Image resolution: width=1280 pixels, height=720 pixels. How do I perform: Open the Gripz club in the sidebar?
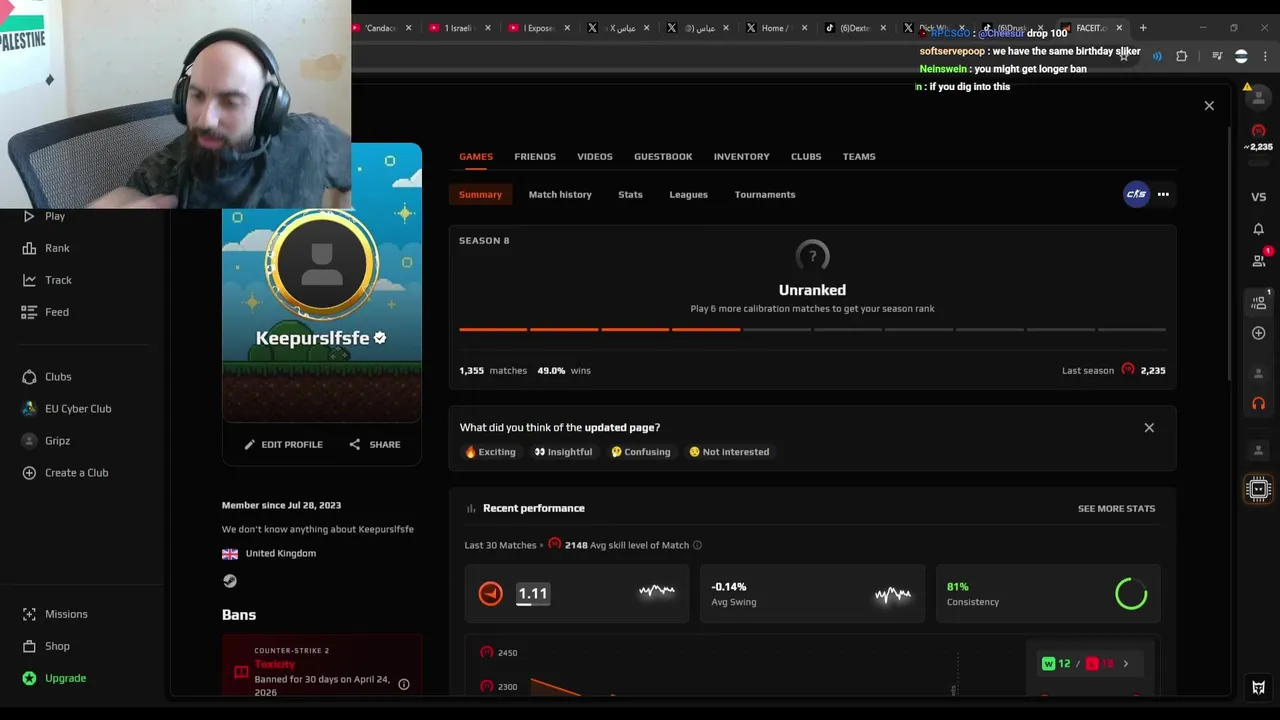[x=46, y=441]
